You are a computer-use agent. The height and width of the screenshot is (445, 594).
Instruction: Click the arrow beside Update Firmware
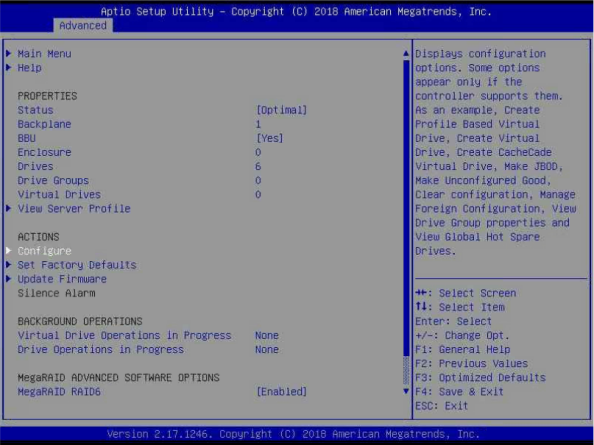click(8, 279)
